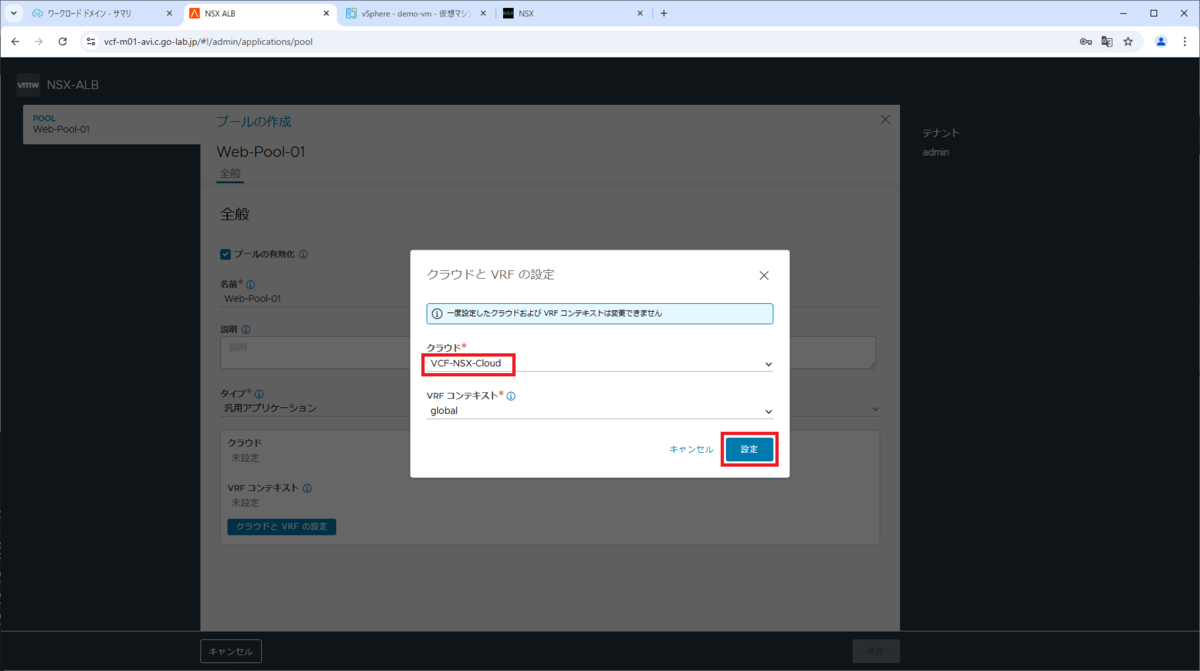Click the info icon beside VRF コンテキスト in the pool form
The image size is (1200, 671).
[307, 488]
